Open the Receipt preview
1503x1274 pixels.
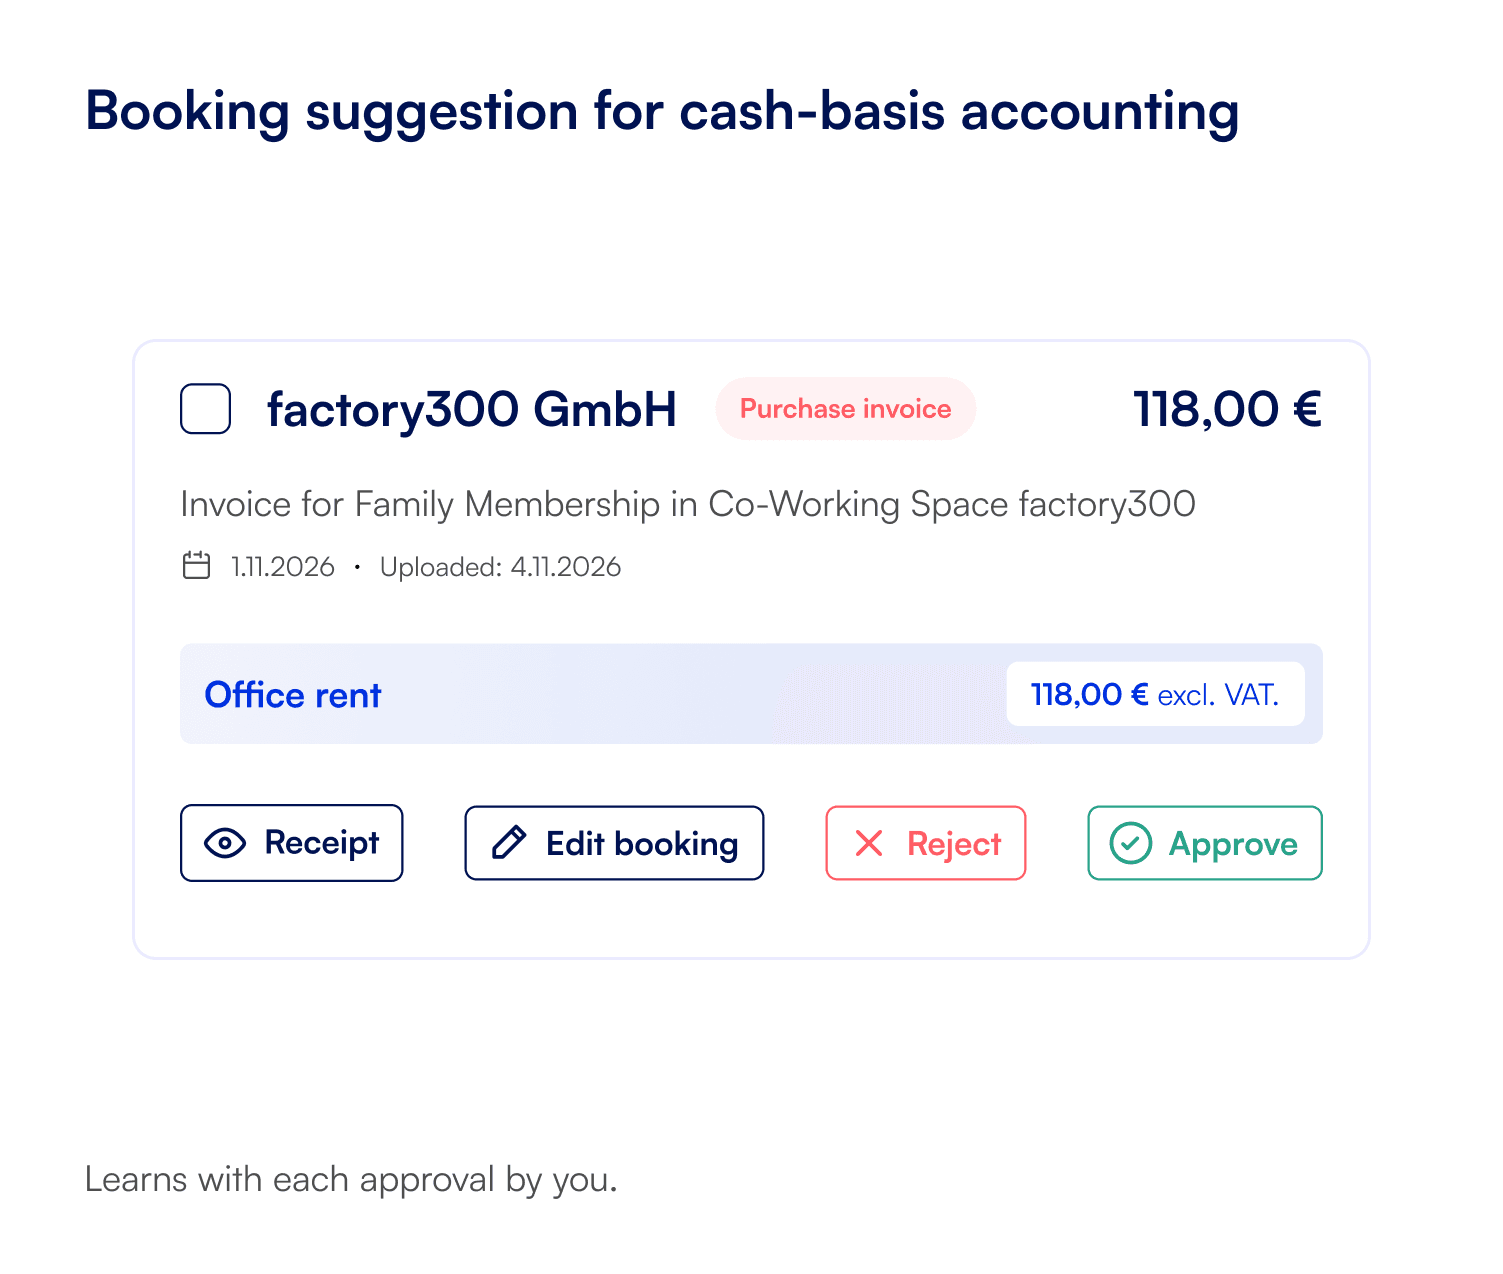(x=291, y=843)
